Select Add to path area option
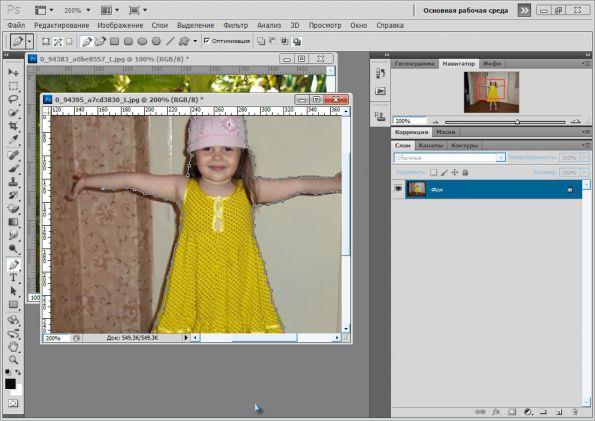Image resolution: width=595 pixels, height=421 pixels. point(261,41)
